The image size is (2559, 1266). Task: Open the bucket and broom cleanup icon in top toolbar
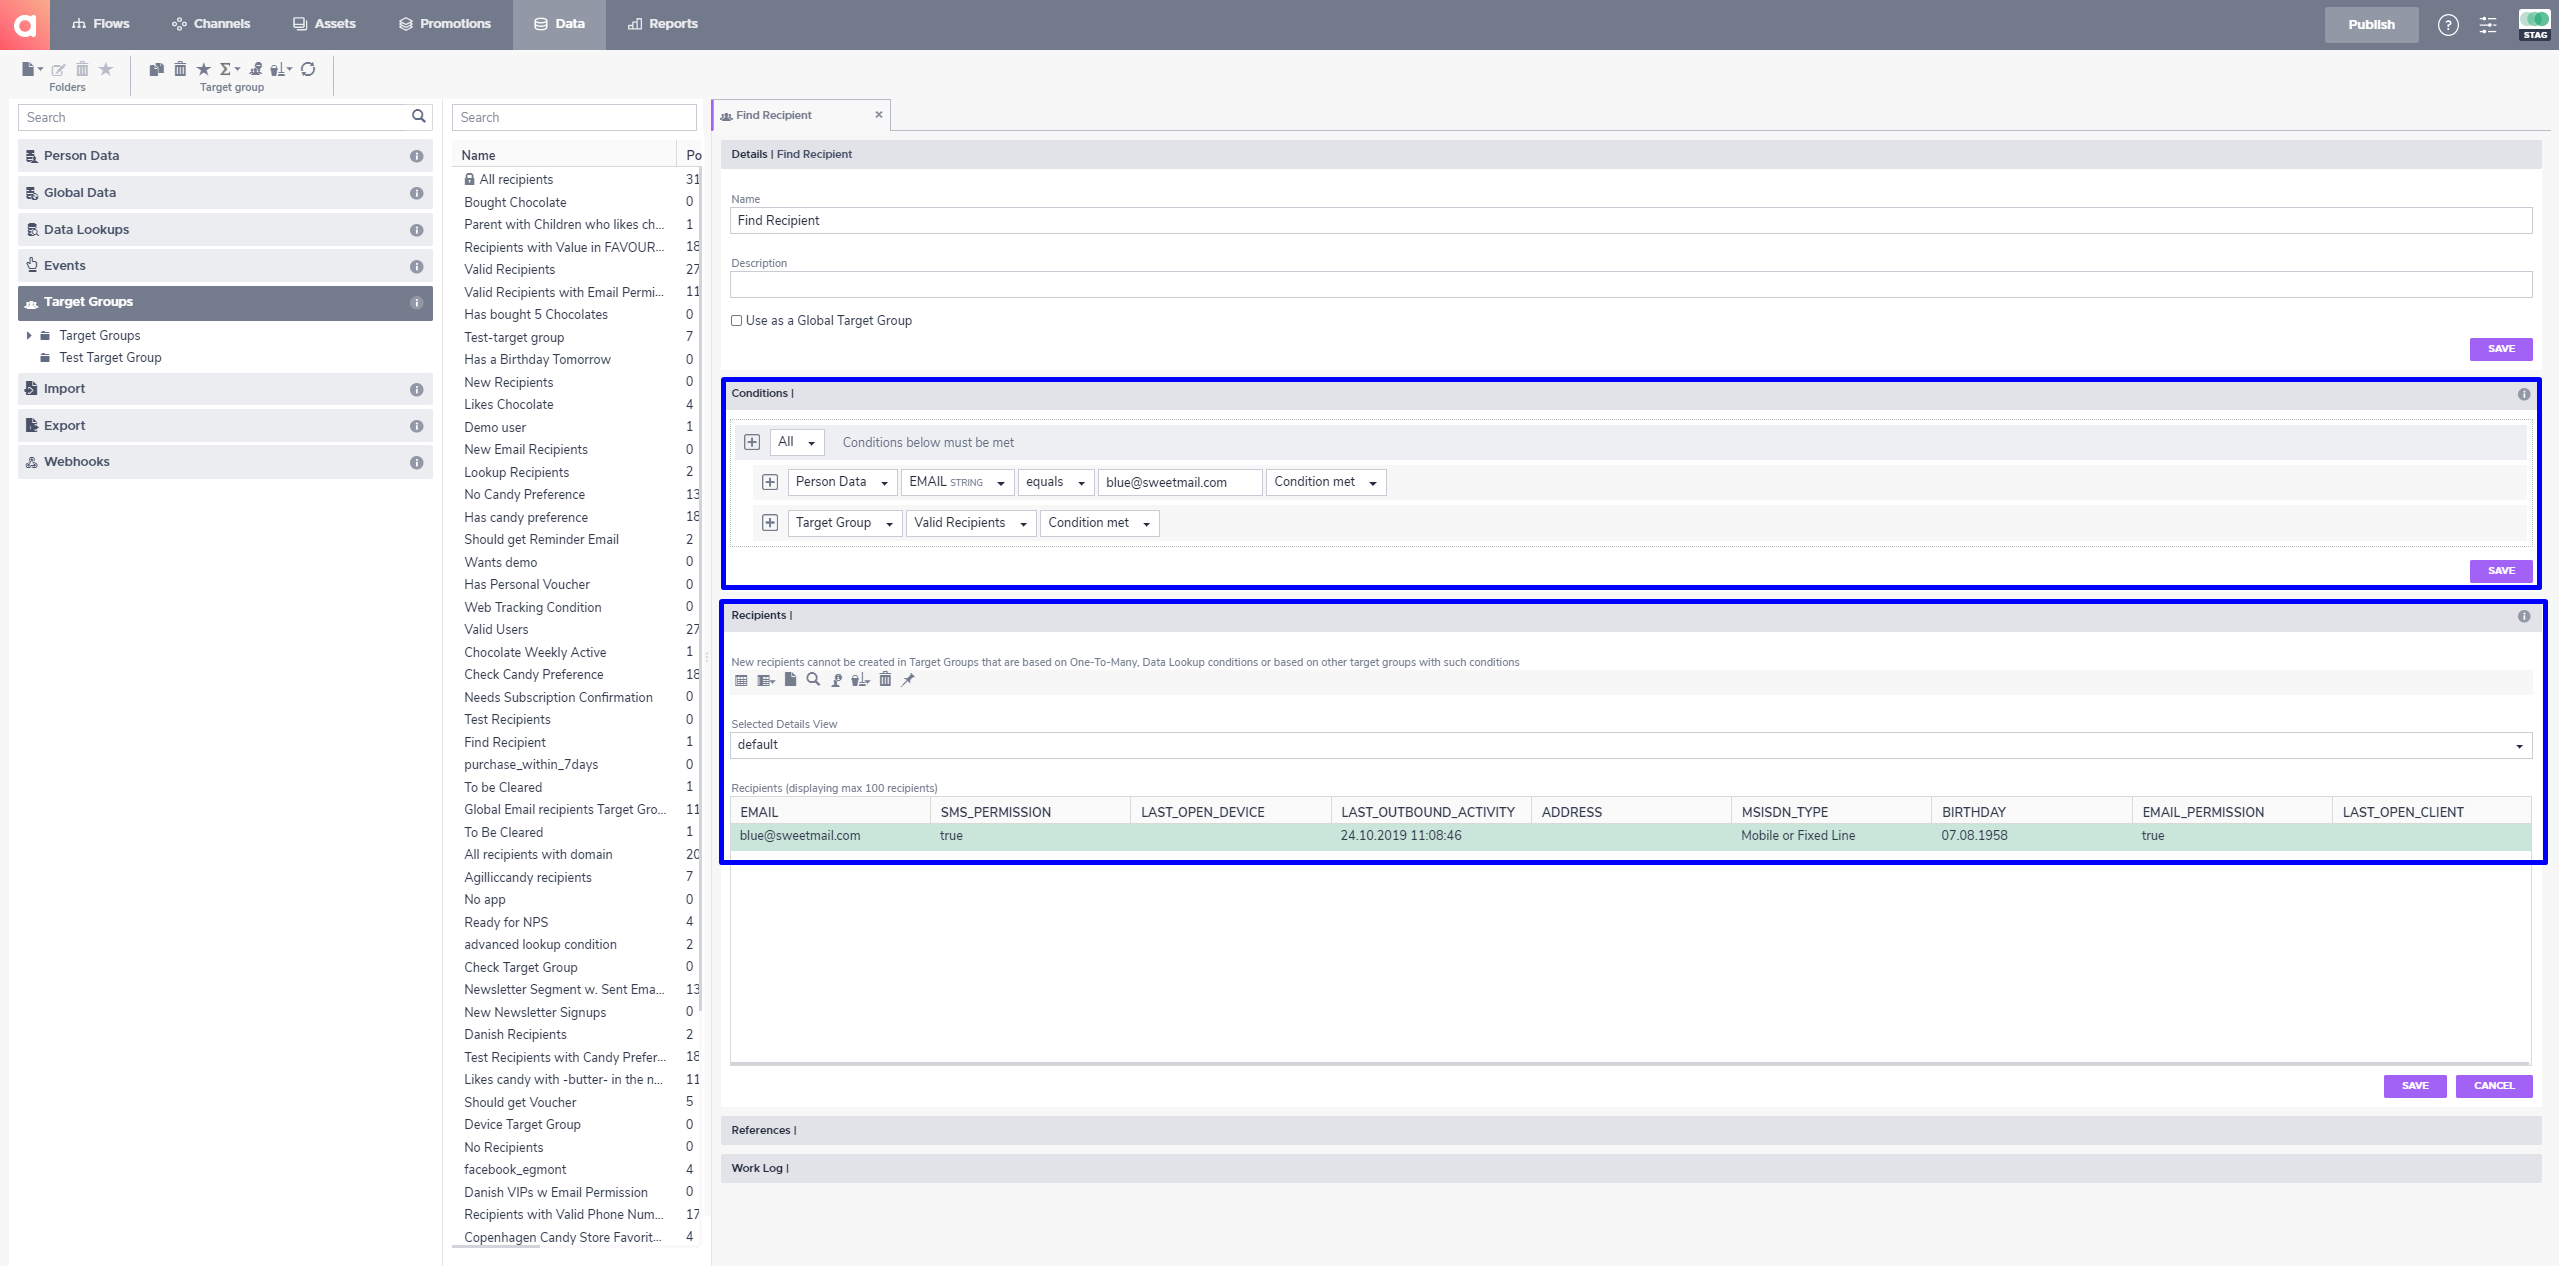tap(281, 69)
